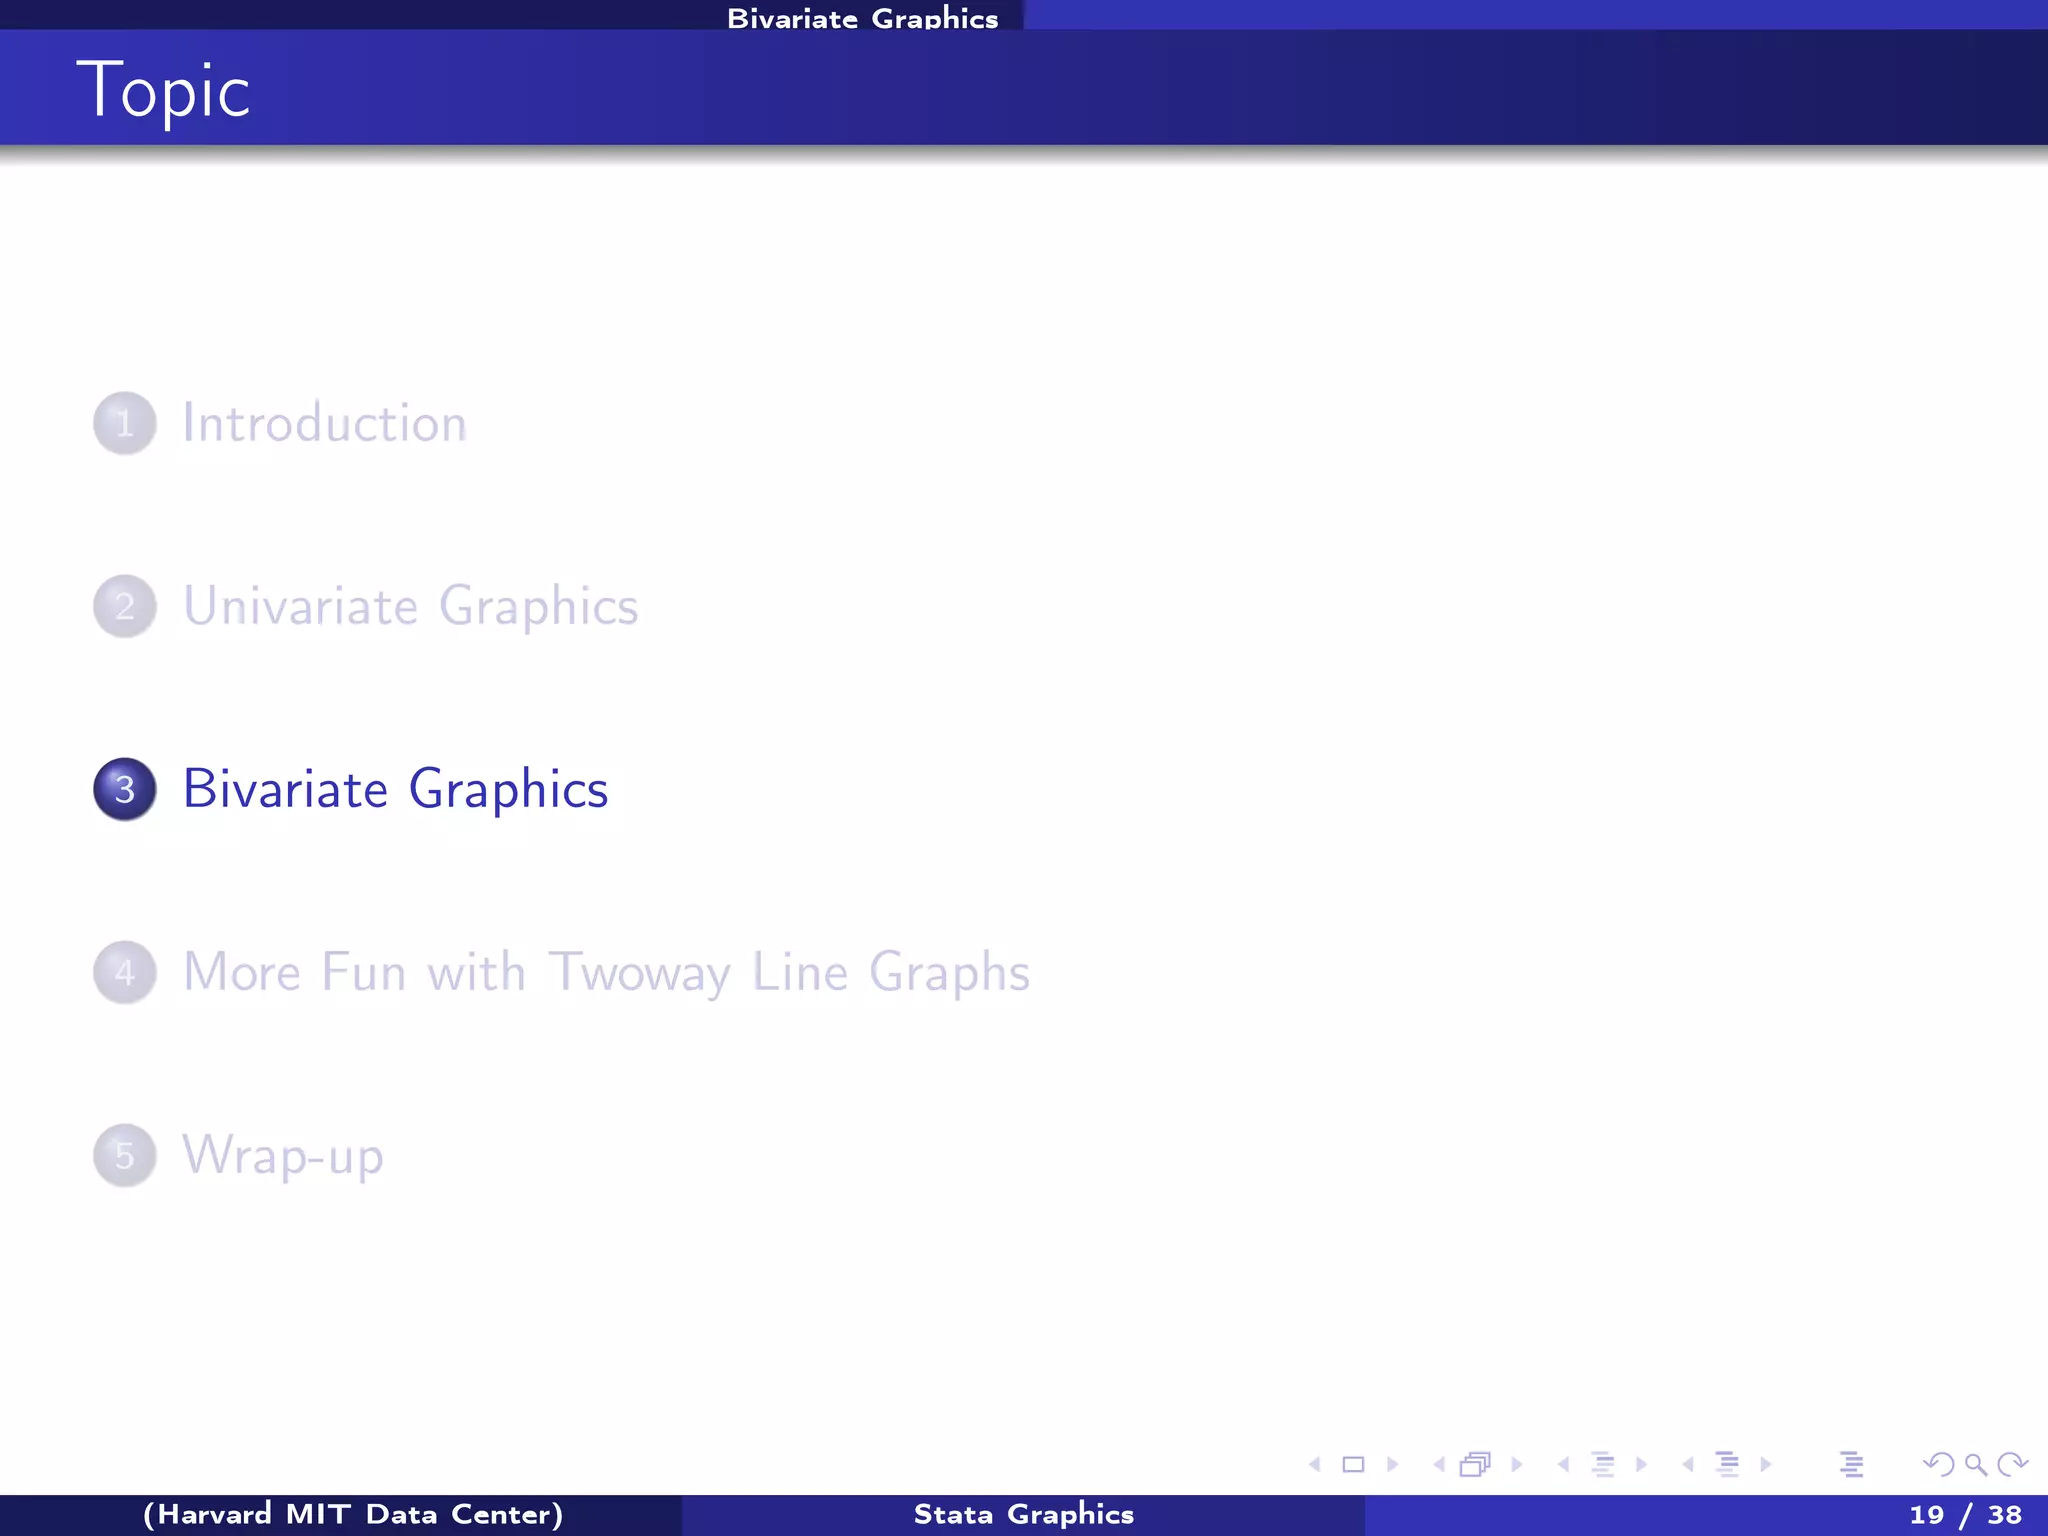
Task: Click the magnifier search icon
Action: [x=1975, y=1465]
